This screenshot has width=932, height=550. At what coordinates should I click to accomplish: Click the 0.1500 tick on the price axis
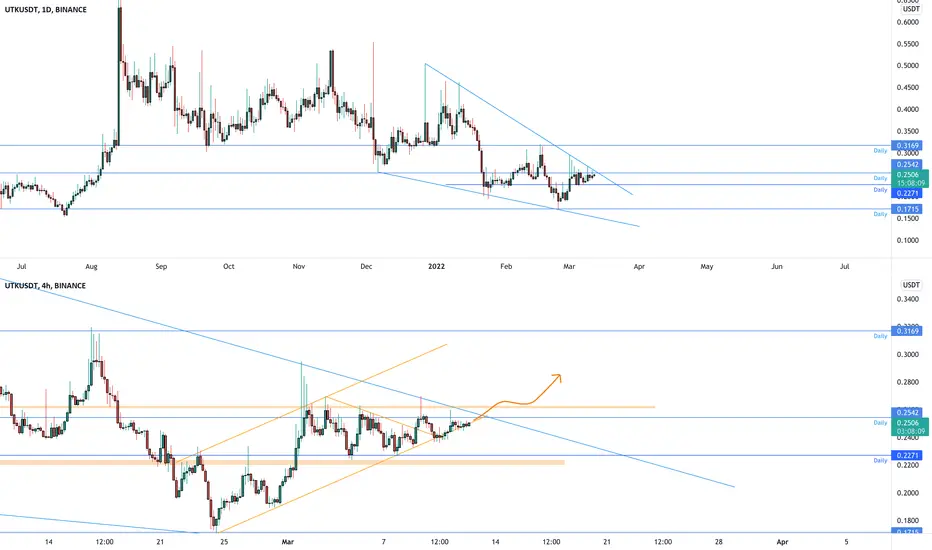907,219
